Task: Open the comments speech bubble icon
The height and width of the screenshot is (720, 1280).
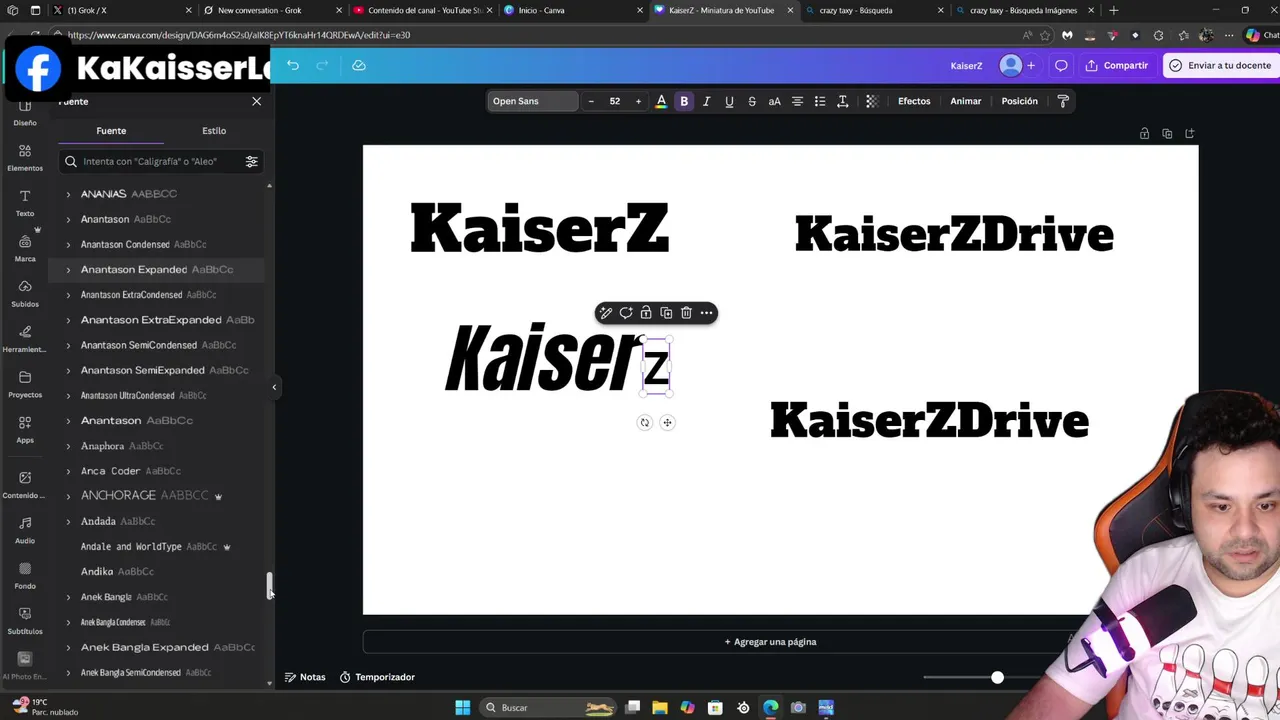Action: (1061, 65)
